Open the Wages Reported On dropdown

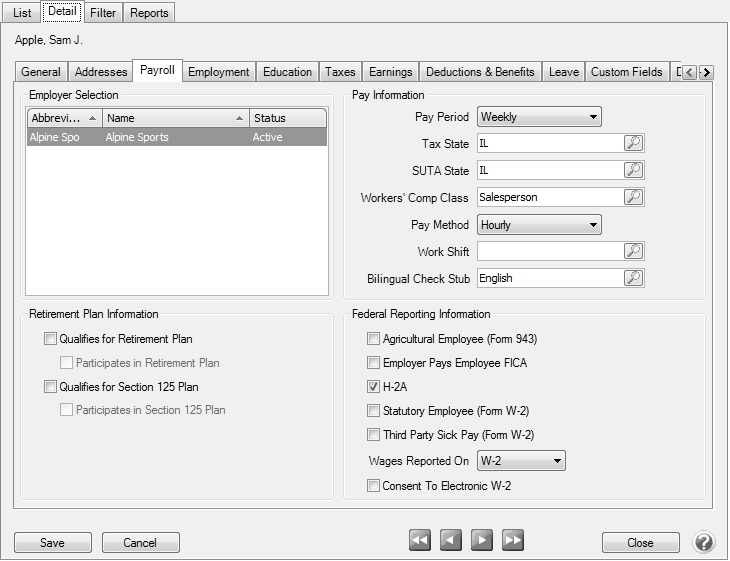pyautogui.click(x=521, y=461)
